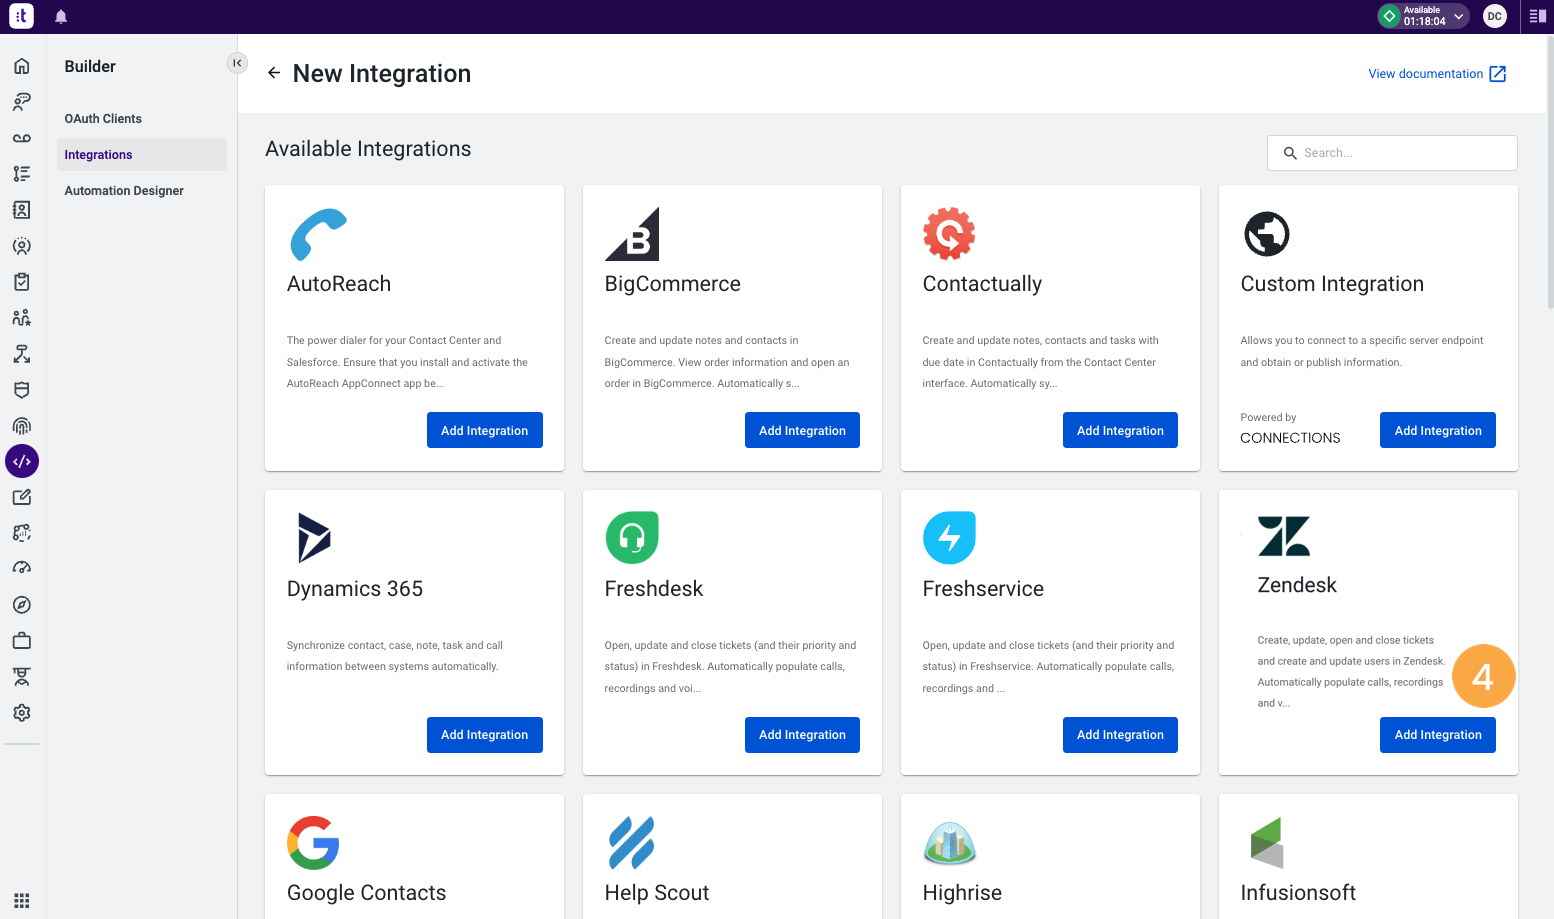1554x919 pixels.
Task: Go back using the arrow beside New Integration
Action: (274, 73)
